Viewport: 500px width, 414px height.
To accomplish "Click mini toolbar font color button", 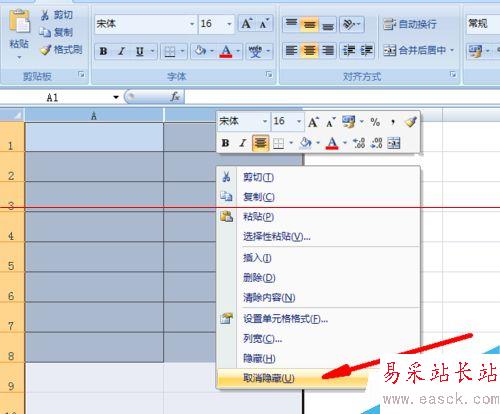I will [x=332, y=143].
